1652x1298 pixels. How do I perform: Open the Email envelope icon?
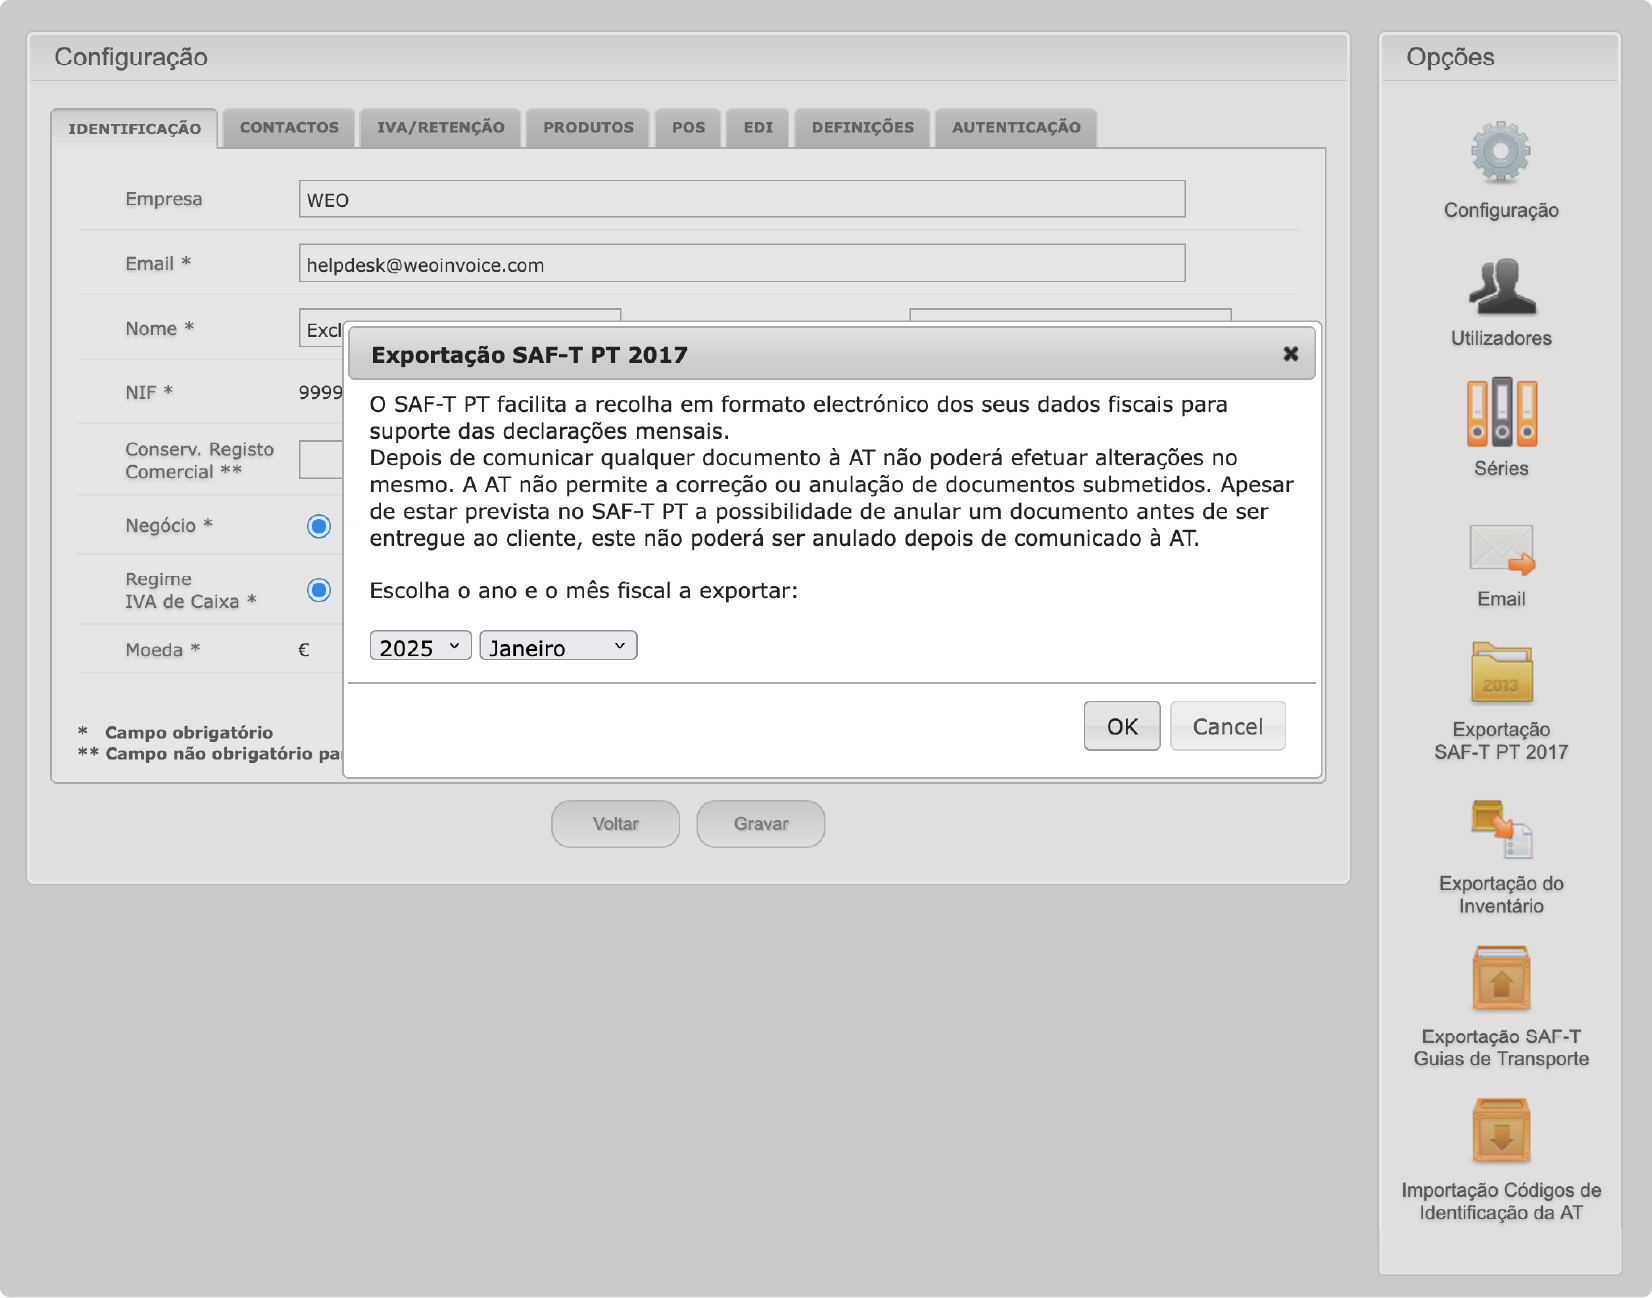(1501, 549)
